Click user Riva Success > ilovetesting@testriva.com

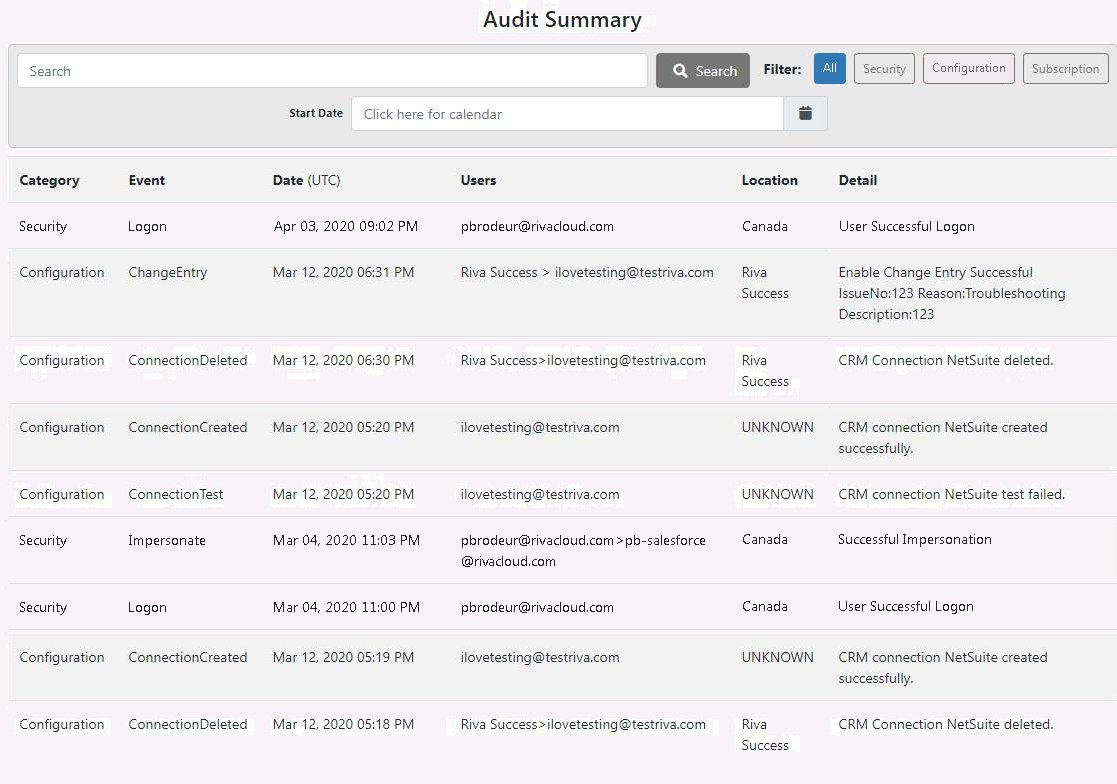coord(587,272)
